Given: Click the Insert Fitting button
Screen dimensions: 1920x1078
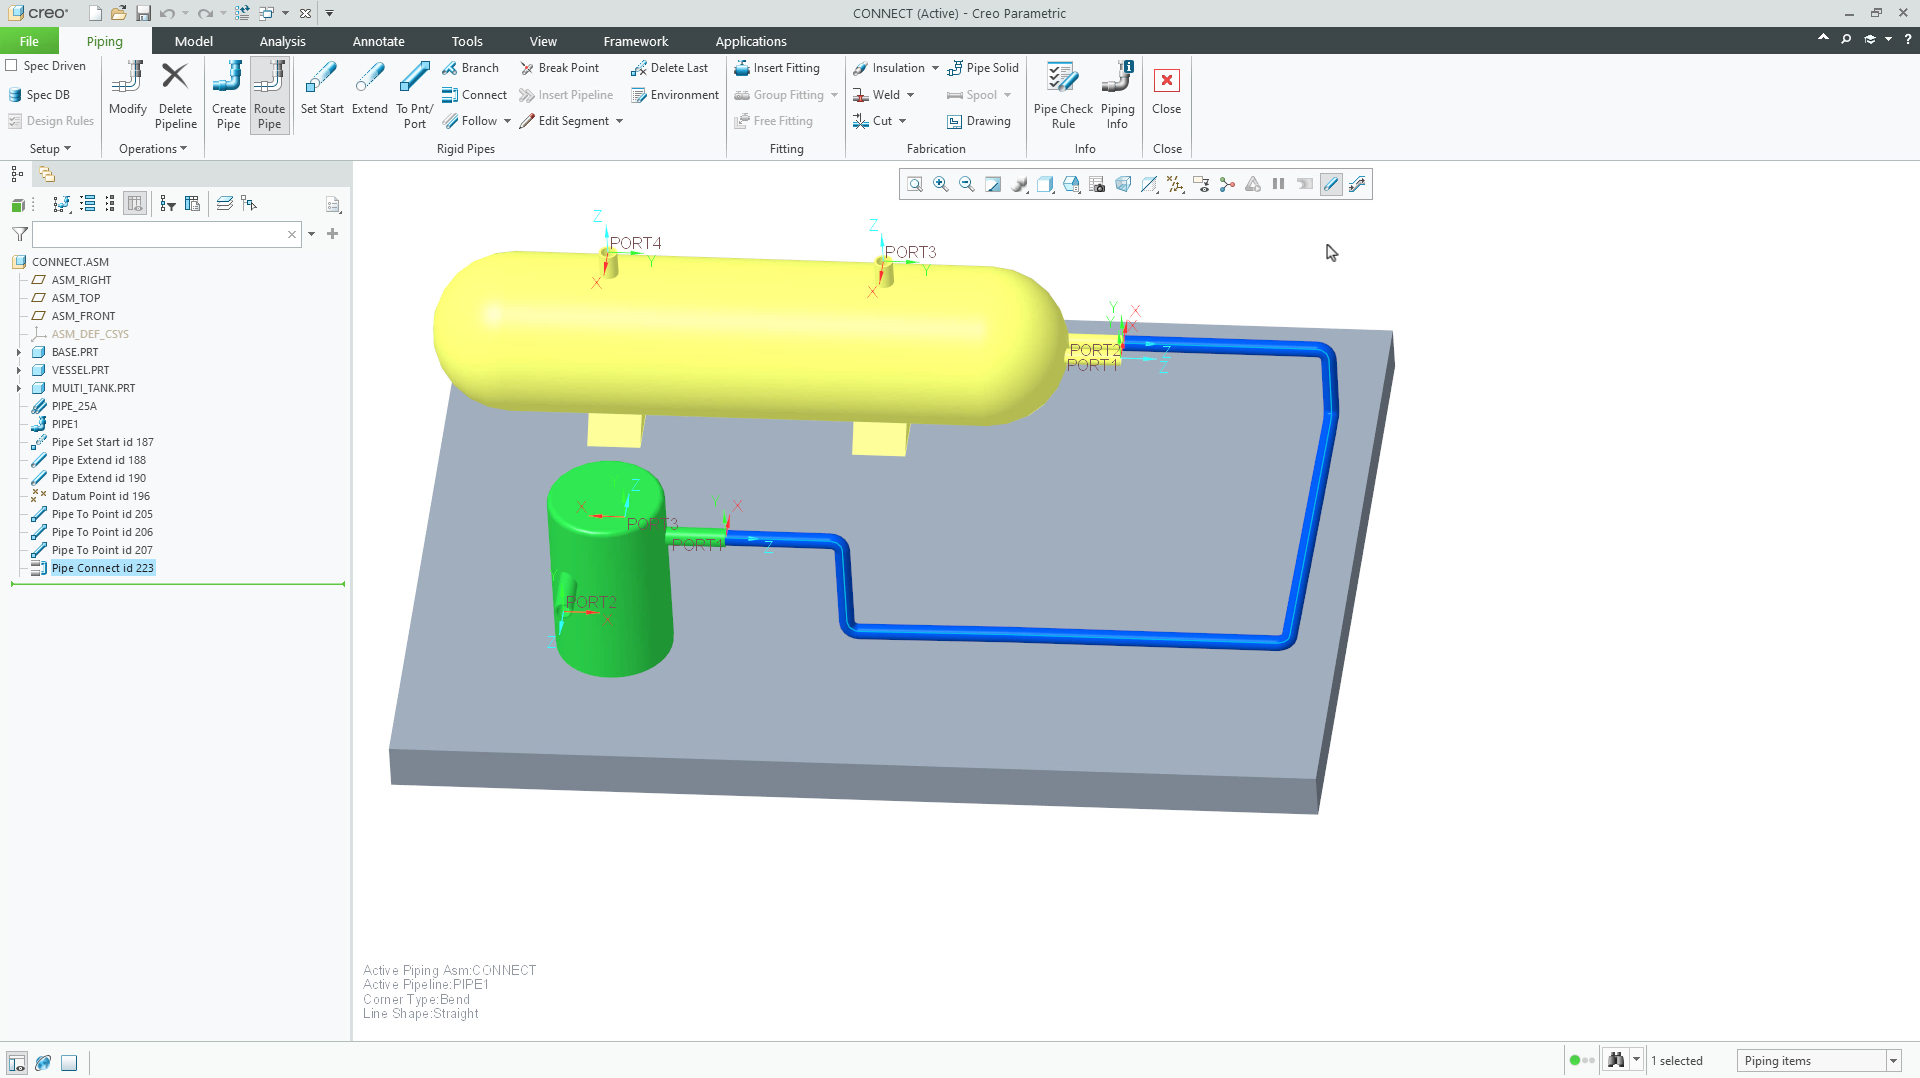Looking at the screenshot, I should (x=777, y=68).
